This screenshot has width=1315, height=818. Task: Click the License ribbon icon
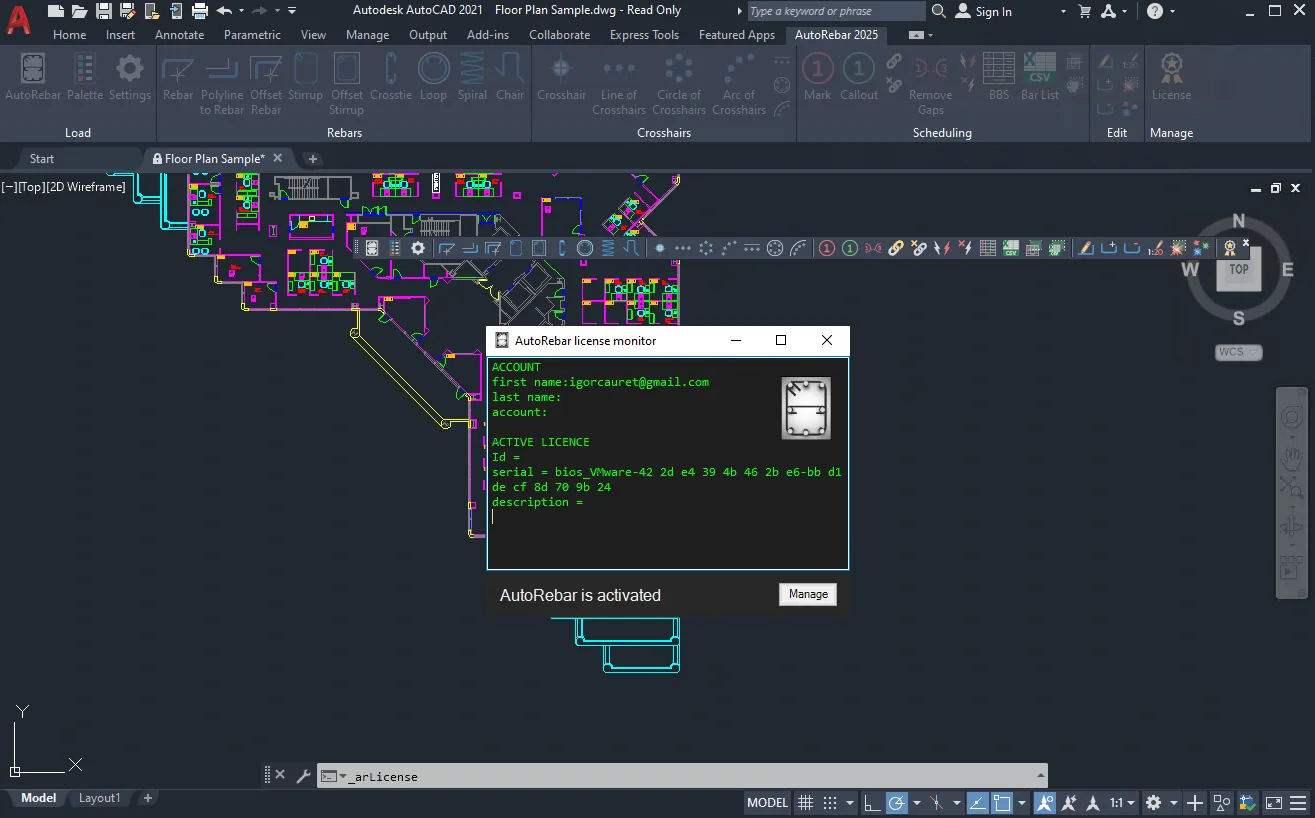click(1171, 77)
